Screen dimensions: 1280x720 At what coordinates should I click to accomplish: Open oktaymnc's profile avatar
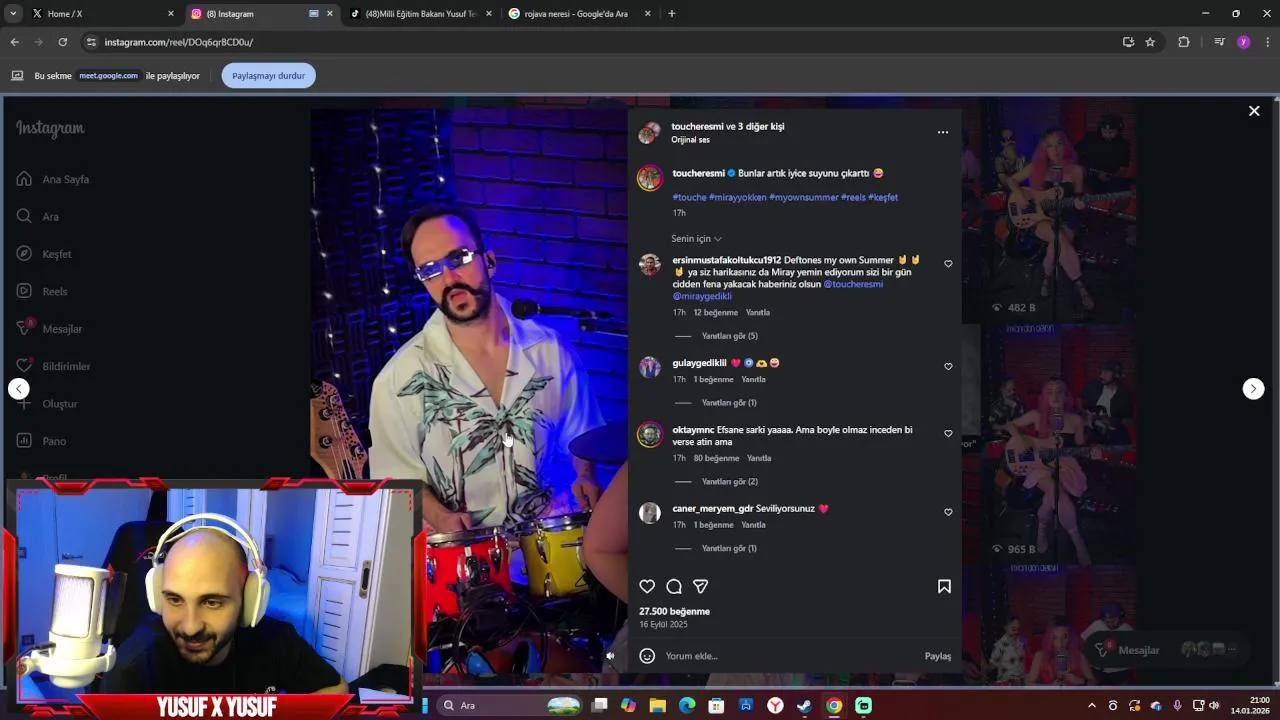pyautogui.click(x=650, y=435)
